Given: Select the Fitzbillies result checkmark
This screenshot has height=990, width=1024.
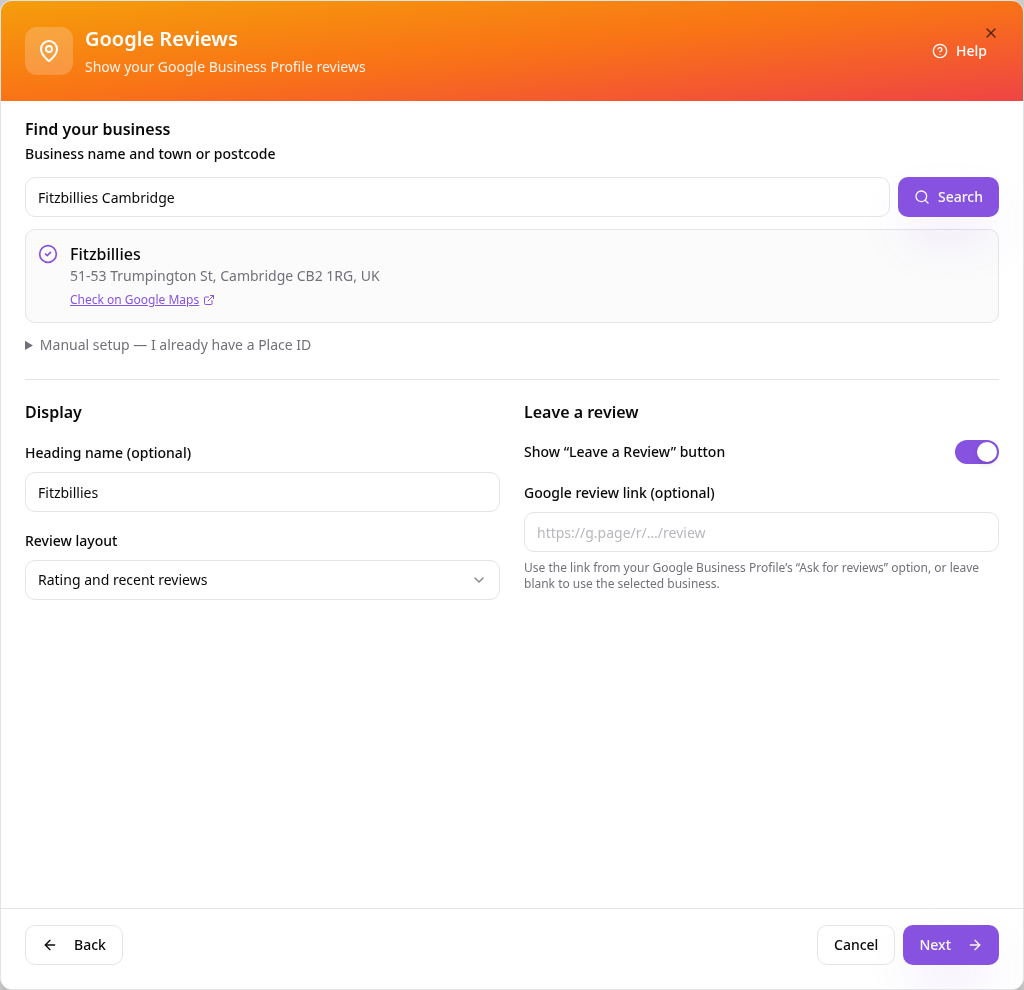Looking at the screenshot, I should (48, 254).
